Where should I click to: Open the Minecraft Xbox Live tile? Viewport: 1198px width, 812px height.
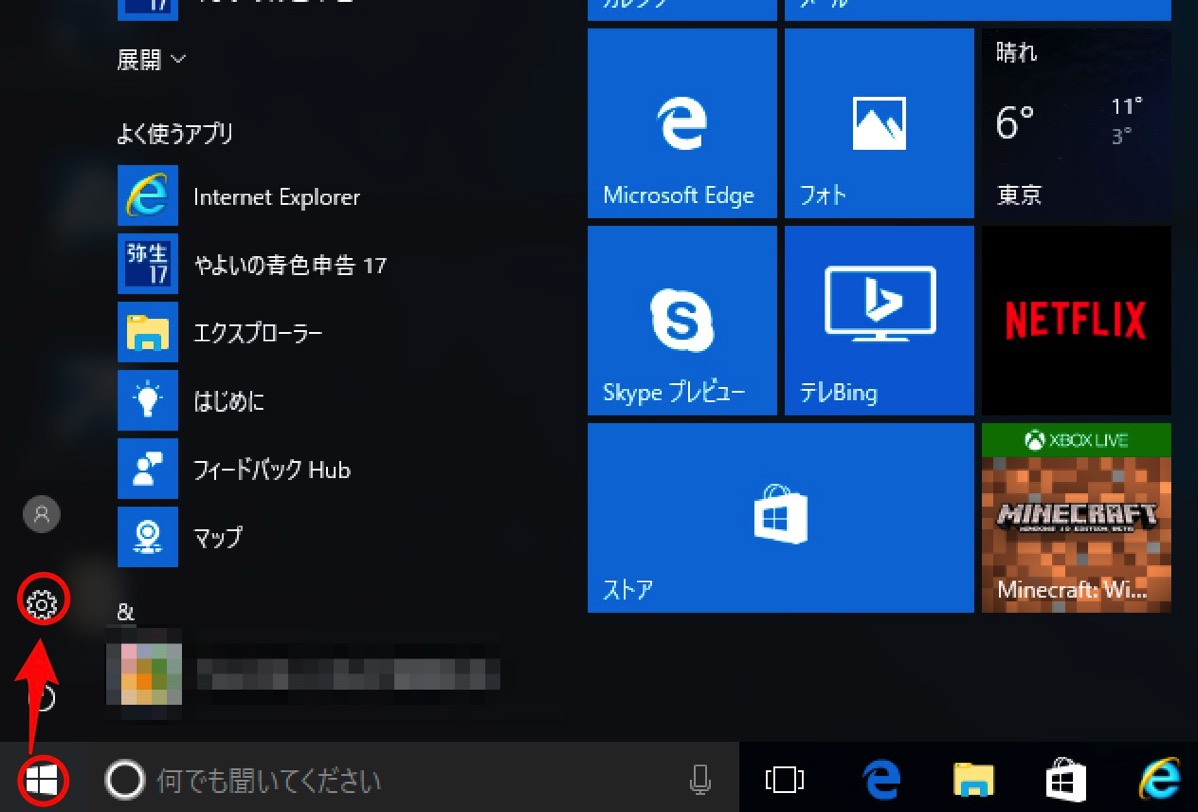coord(1076,517)
